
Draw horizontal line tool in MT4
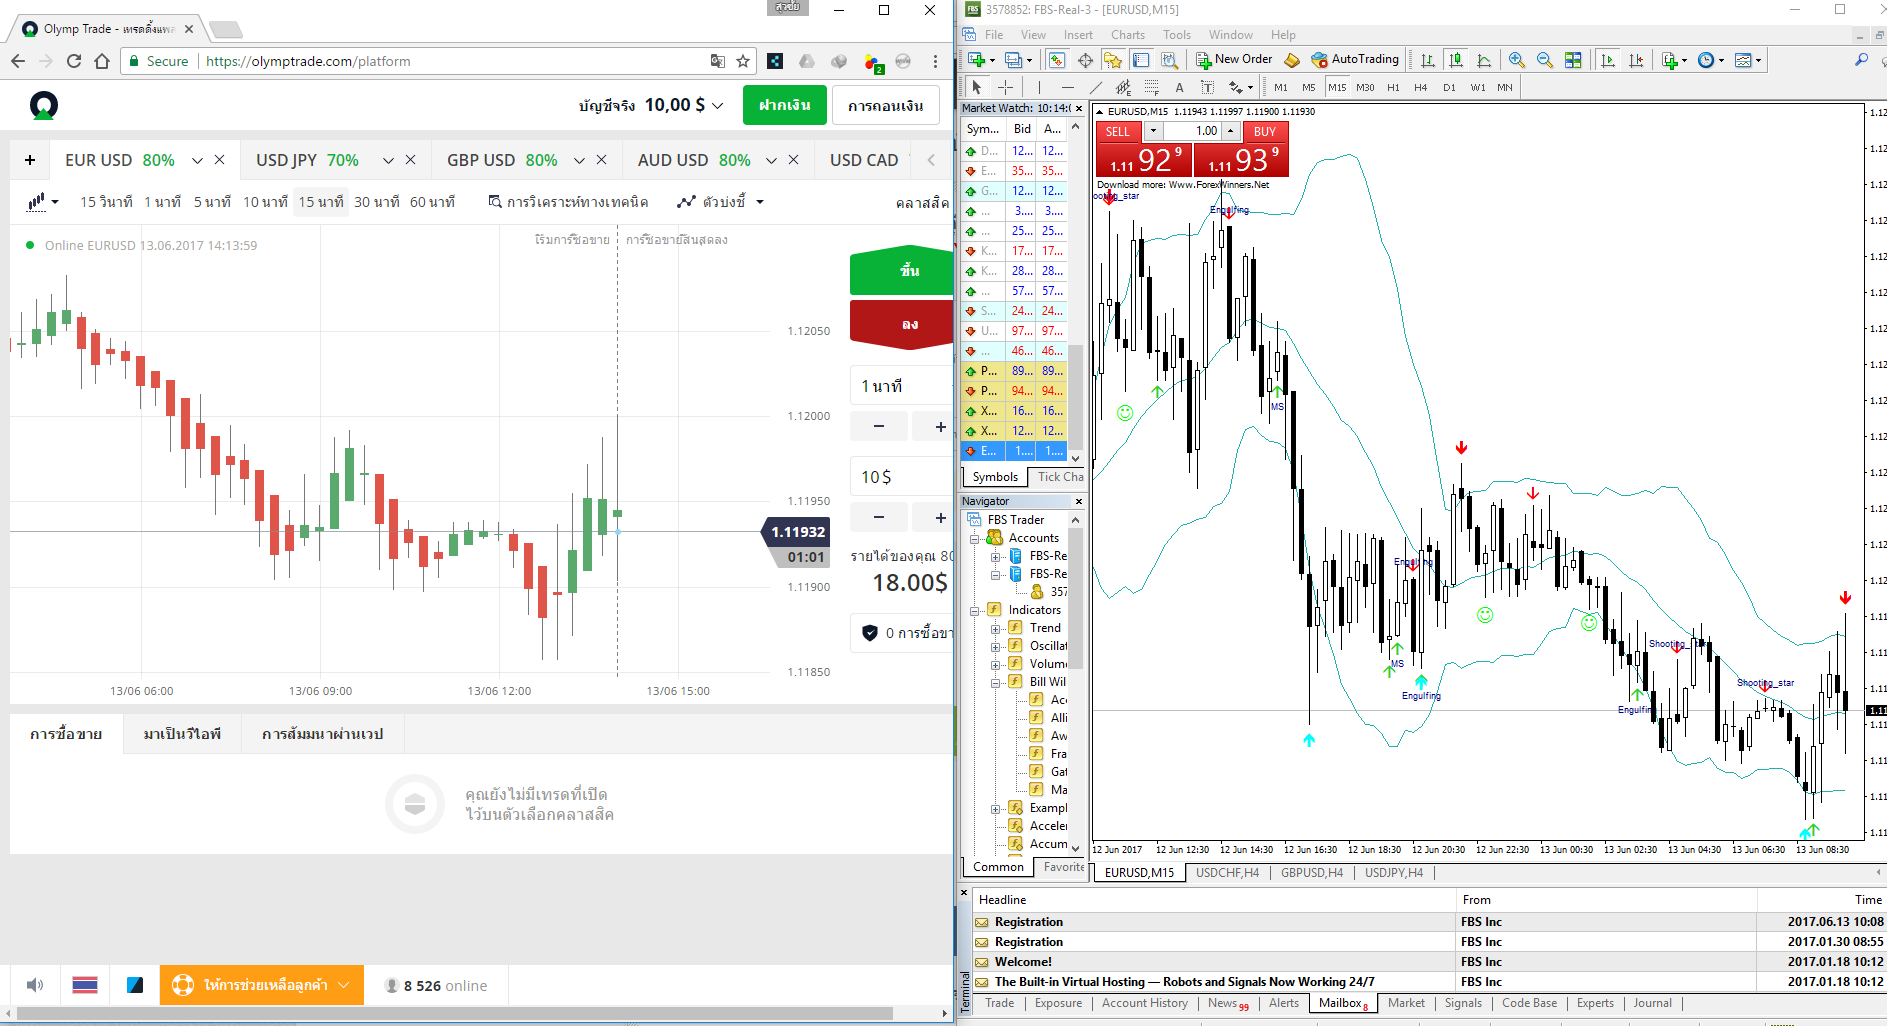pyautogui.click(x=1067, y=87)
